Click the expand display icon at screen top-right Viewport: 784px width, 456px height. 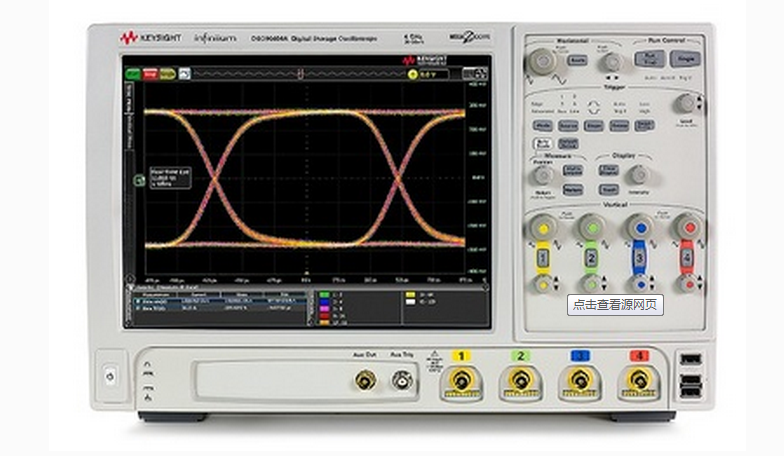tap(474, 74)
